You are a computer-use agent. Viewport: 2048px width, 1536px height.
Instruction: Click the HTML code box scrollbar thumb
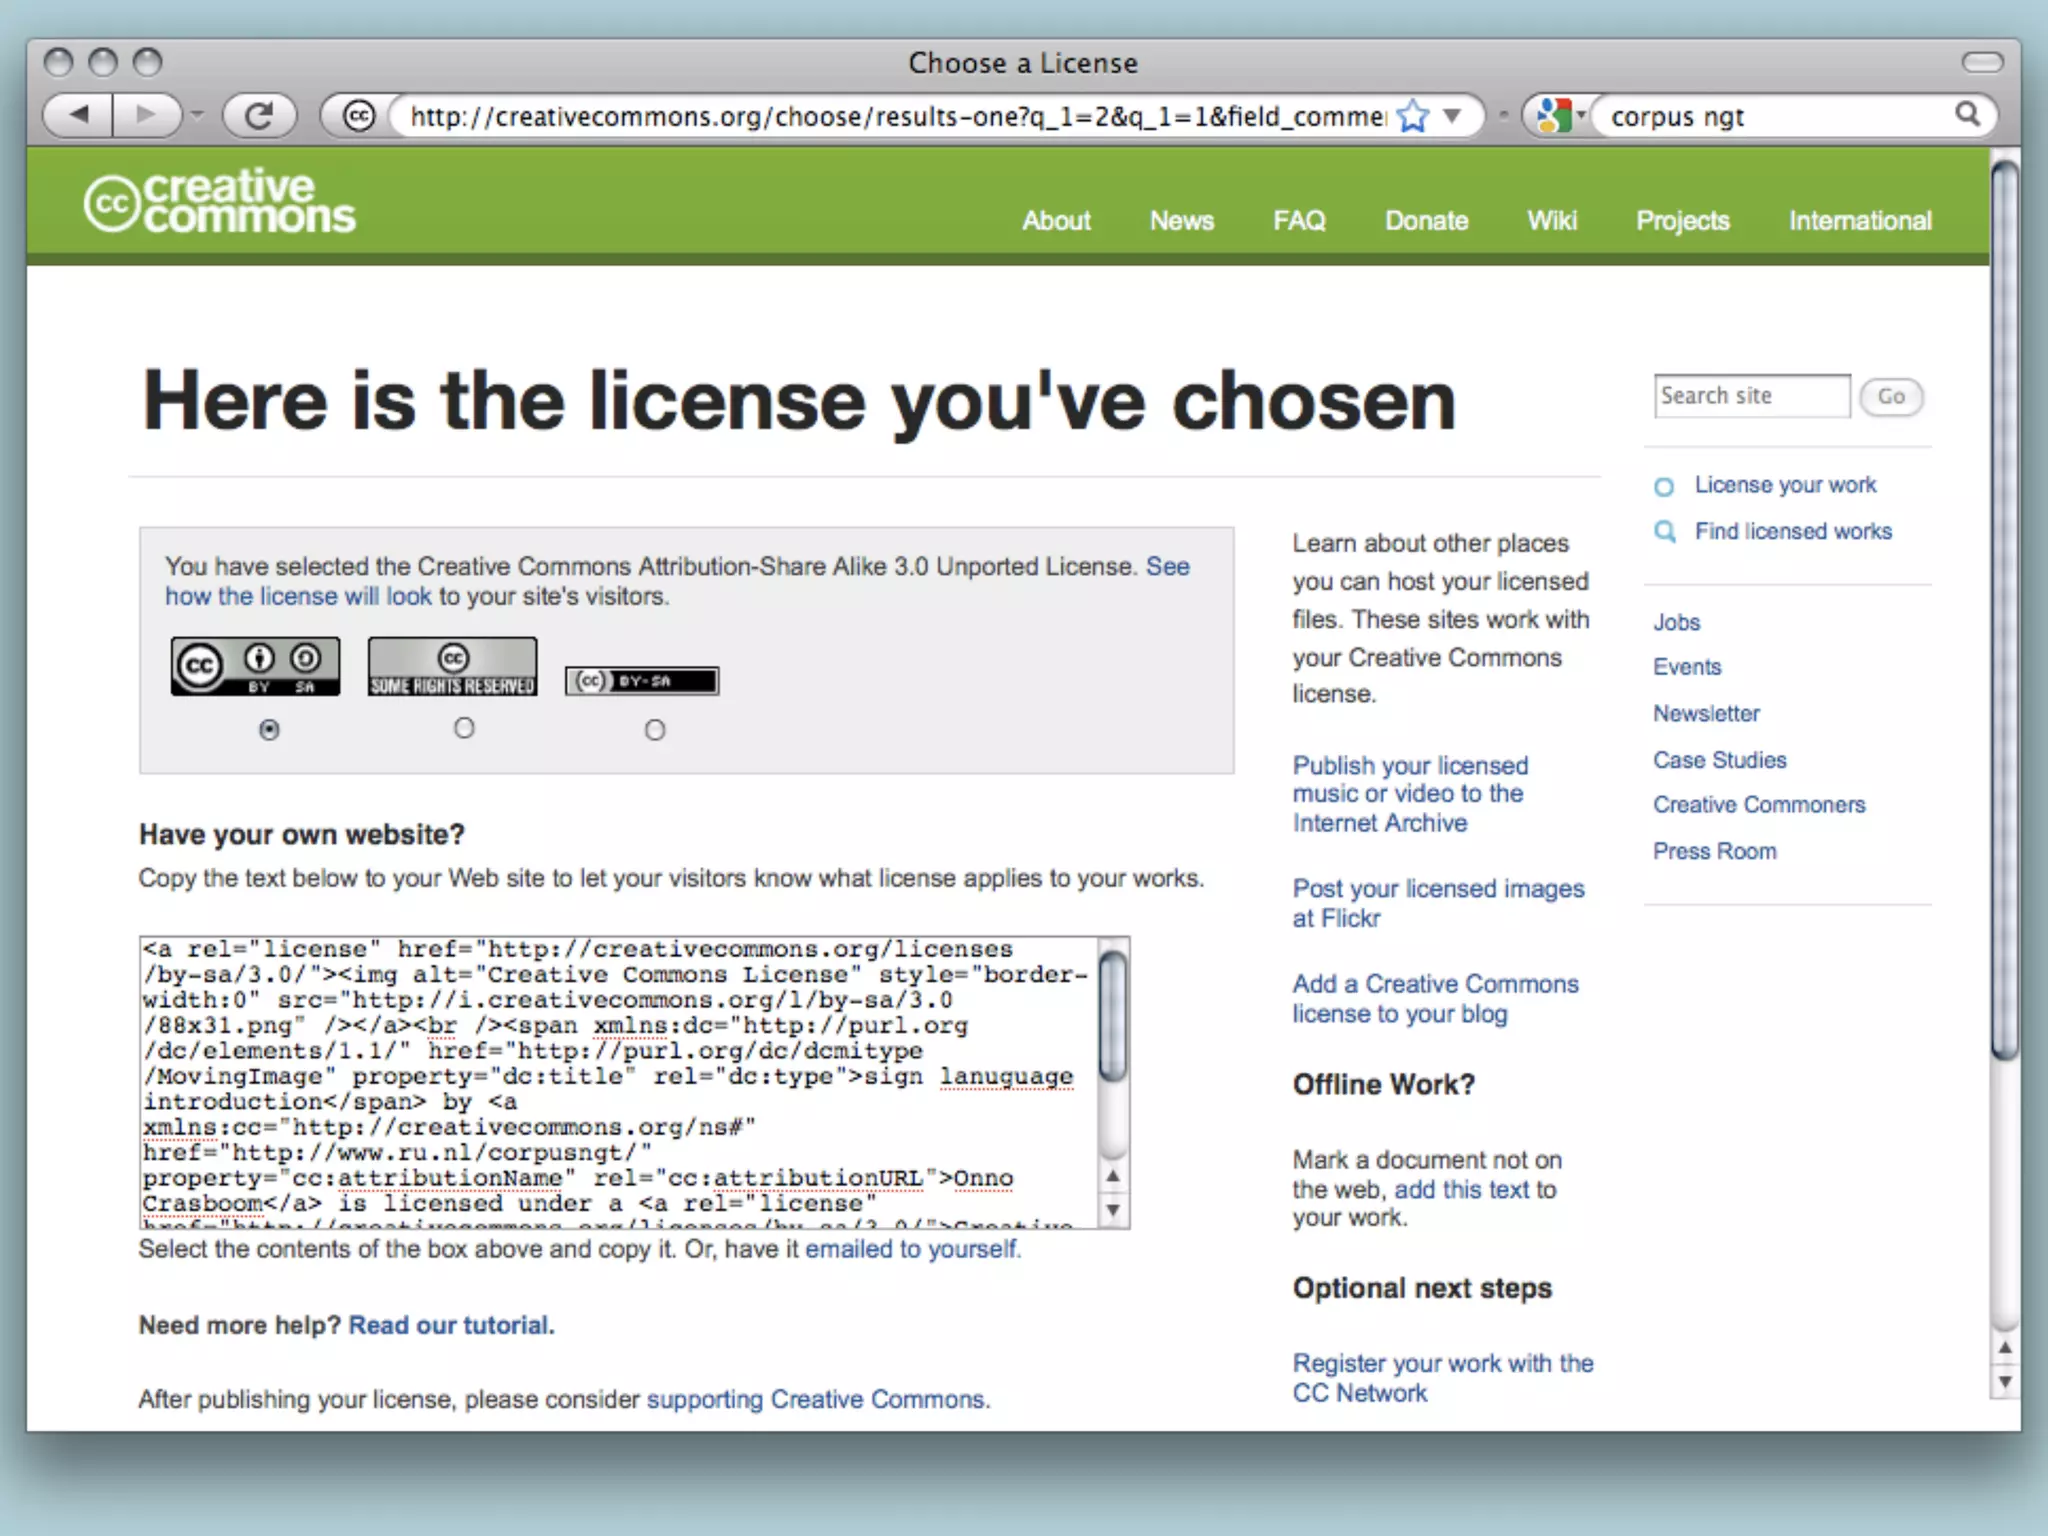pyautogui.click(x=1113, y=1015)
